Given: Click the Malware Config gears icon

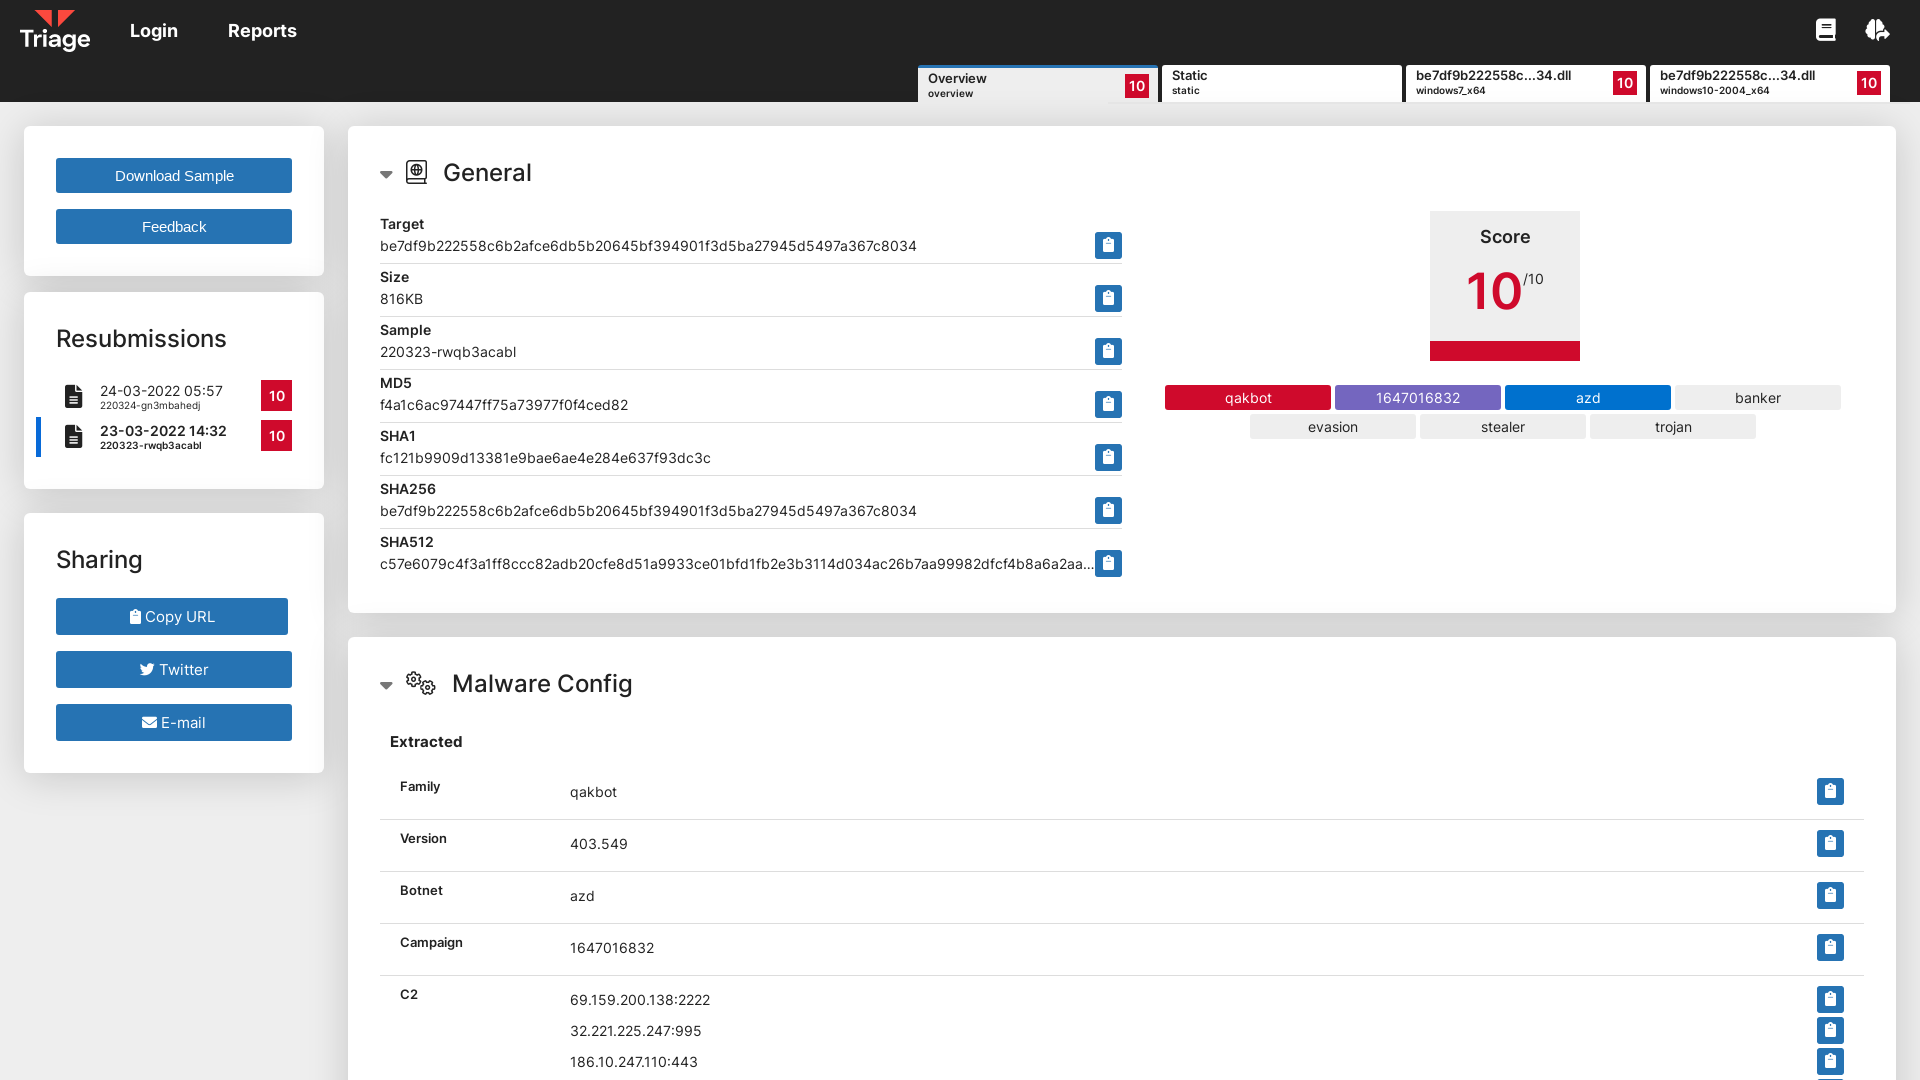Looking at the screenshot, I should (420, 683).
